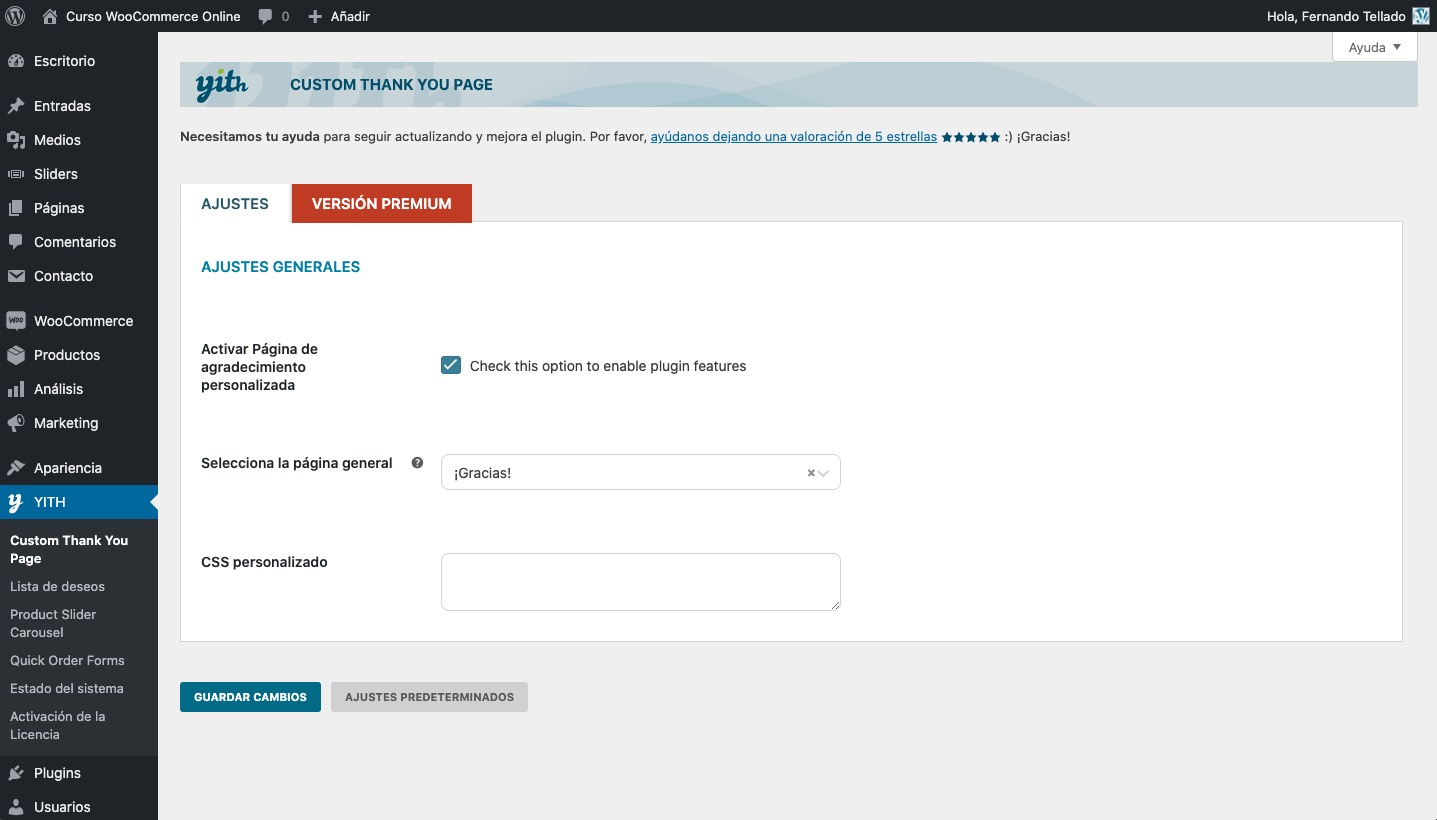The image size is (1437, 820).
Task: Click the WordPress logo icon
Action: click(x=16, y=16)
